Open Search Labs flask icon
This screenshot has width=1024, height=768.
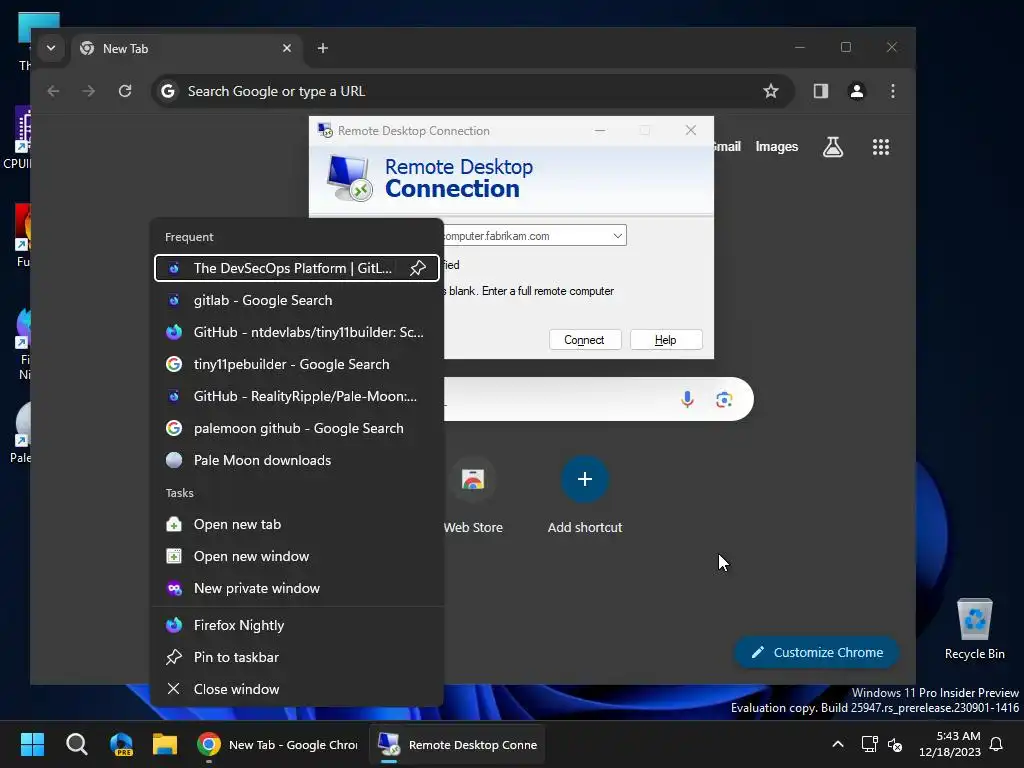pyautogui.click(x=833, y=147)
